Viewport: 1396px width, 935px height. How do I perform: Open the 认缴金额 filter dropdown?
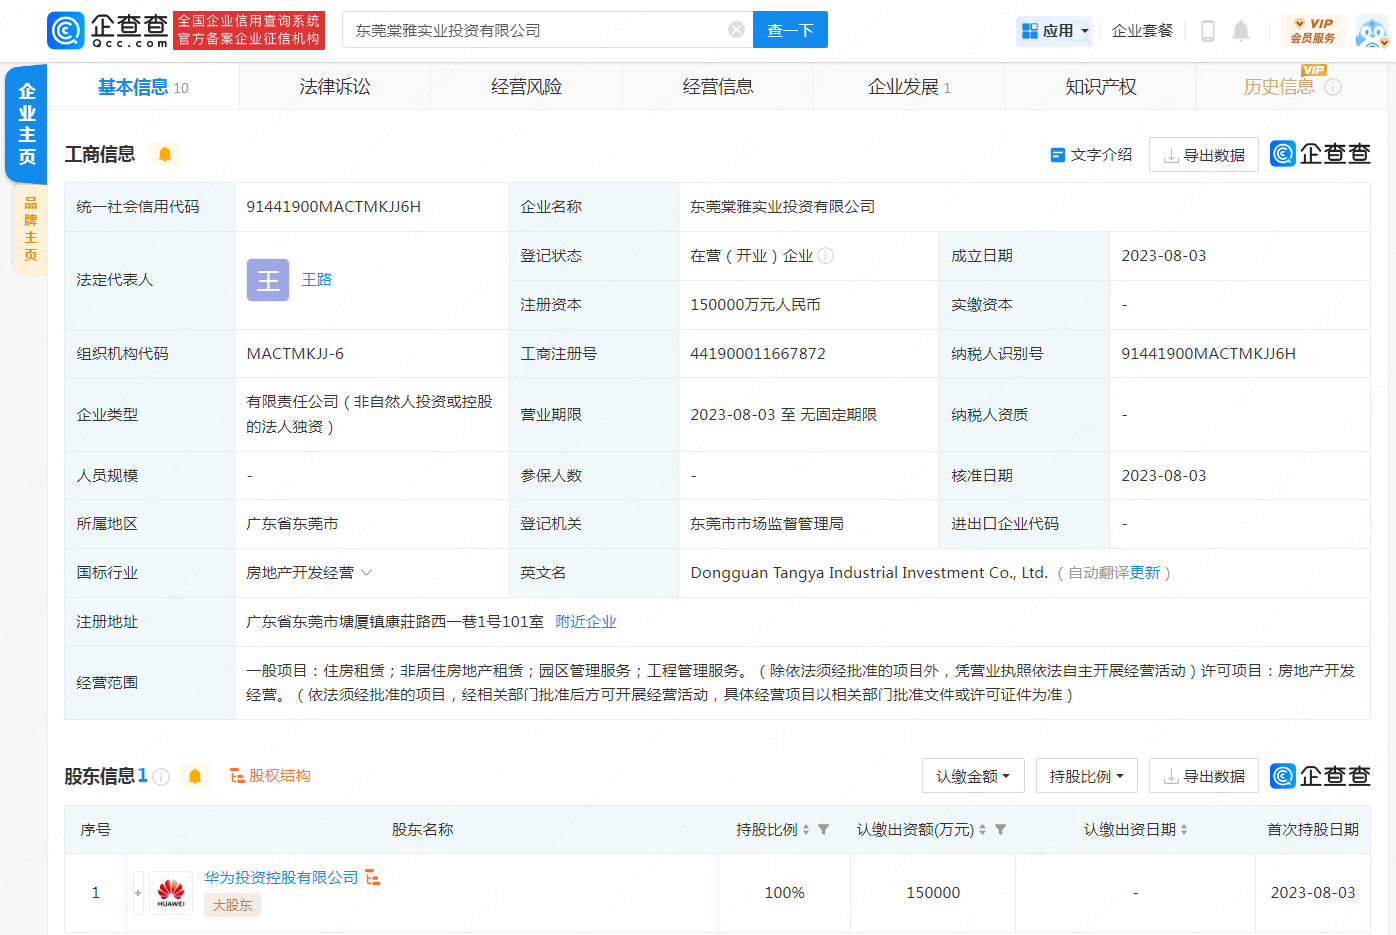point(972,776)
